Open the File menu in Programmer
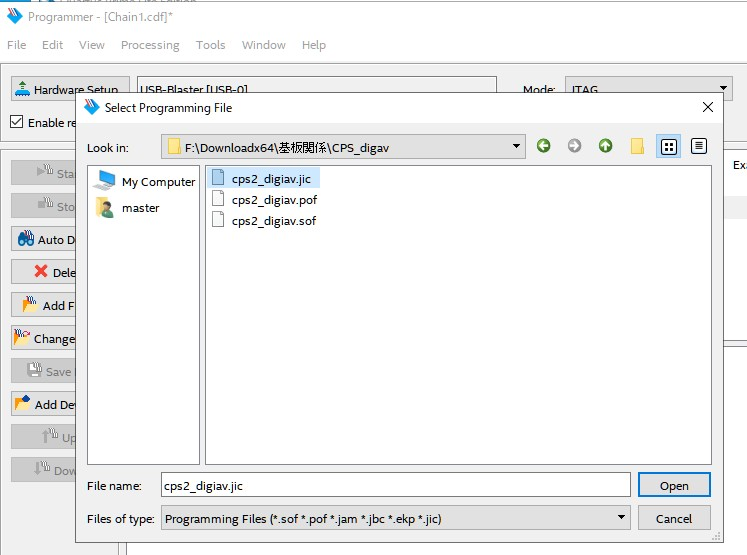747x555 pixels. click(x=17, y=45)
